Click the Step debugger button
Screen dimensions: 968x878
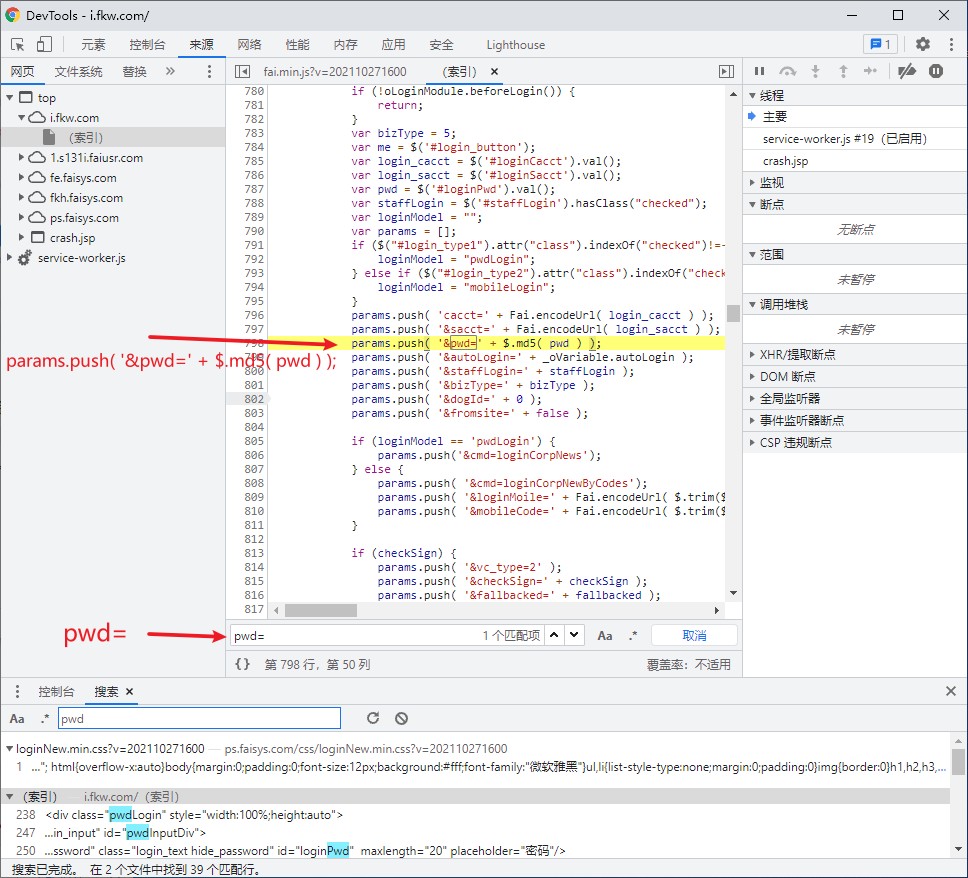click(x=870, y=72)
